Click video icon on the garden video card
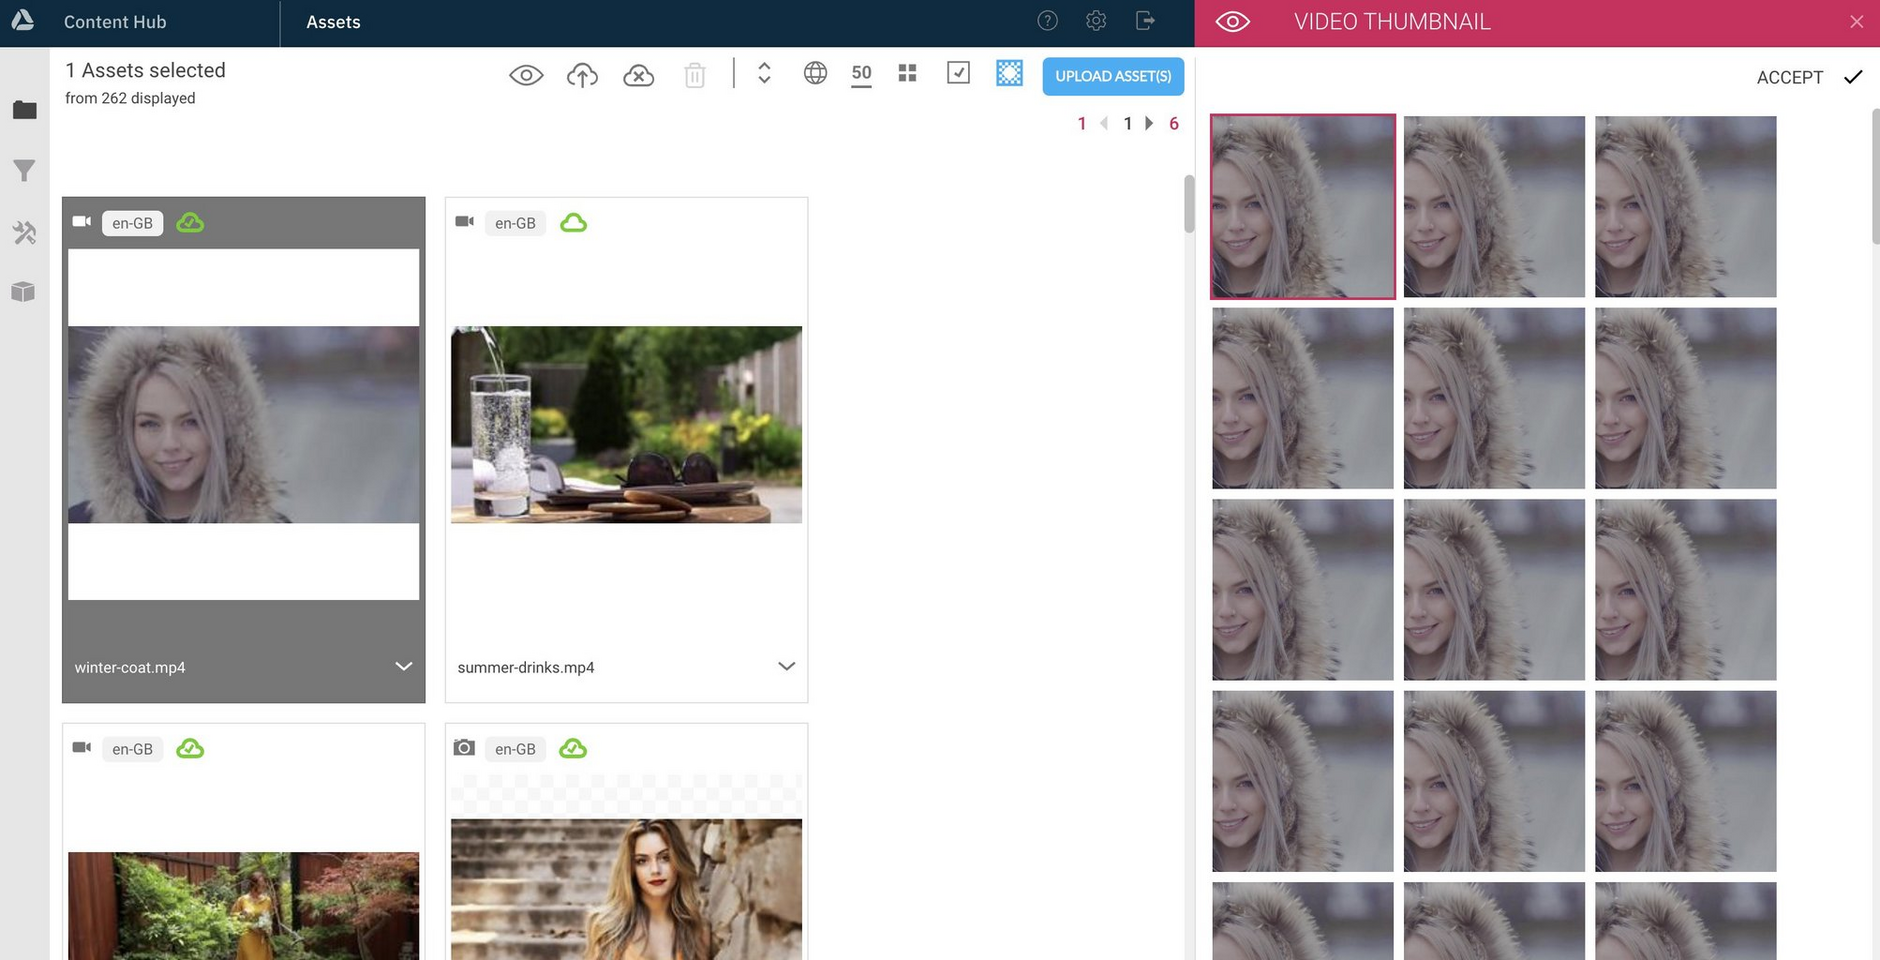The width and height of the screenshot is (1880, 960). tap(82, 747)
